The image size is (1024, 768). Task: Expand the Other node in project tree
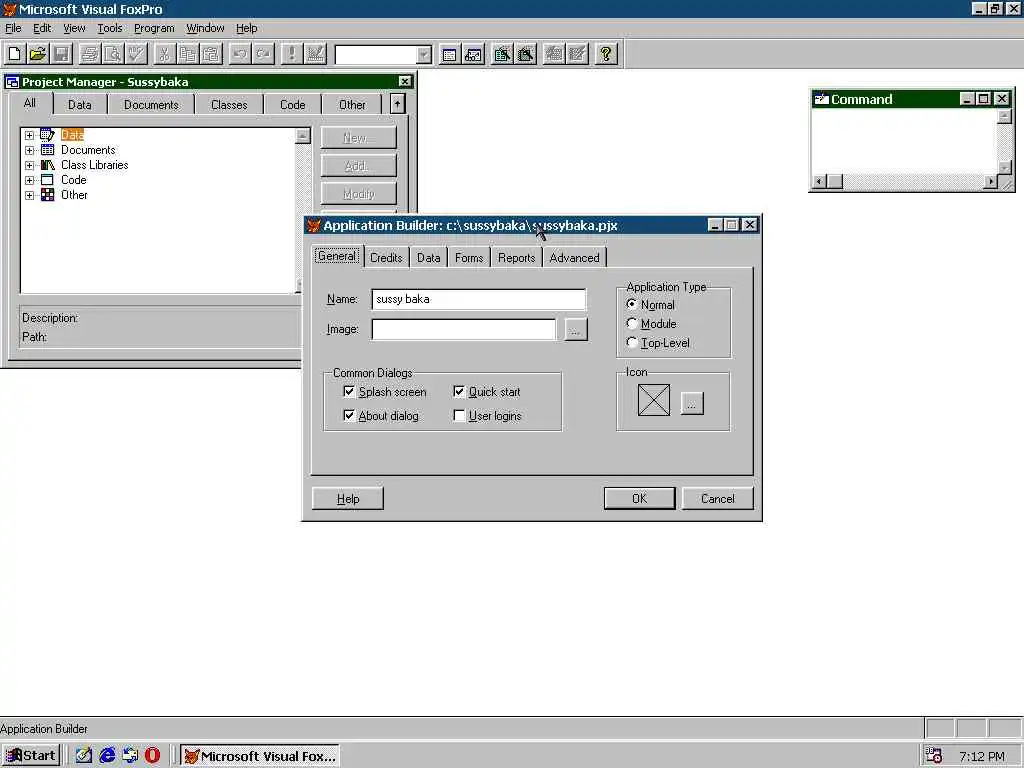click(29, 195)
